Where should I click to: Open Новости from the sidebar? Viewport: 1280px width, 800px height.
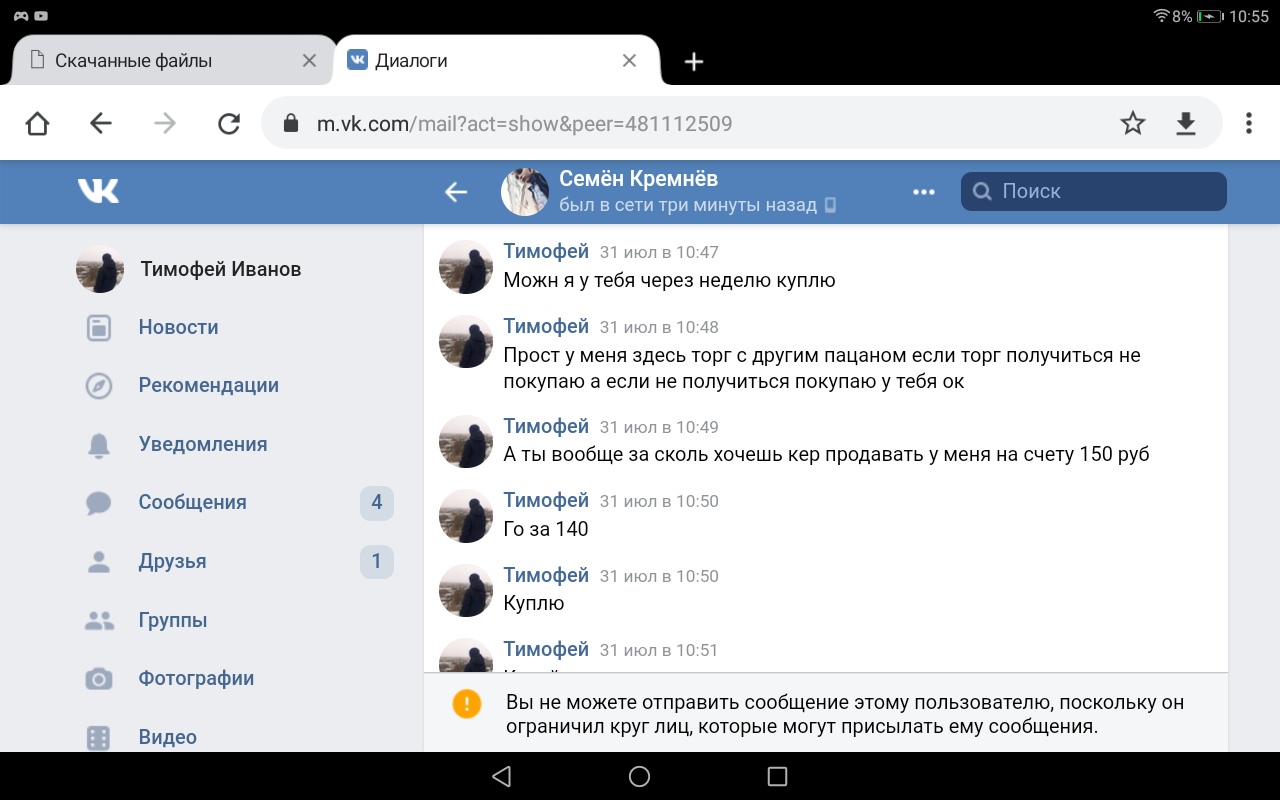click(x=178, y=327)
